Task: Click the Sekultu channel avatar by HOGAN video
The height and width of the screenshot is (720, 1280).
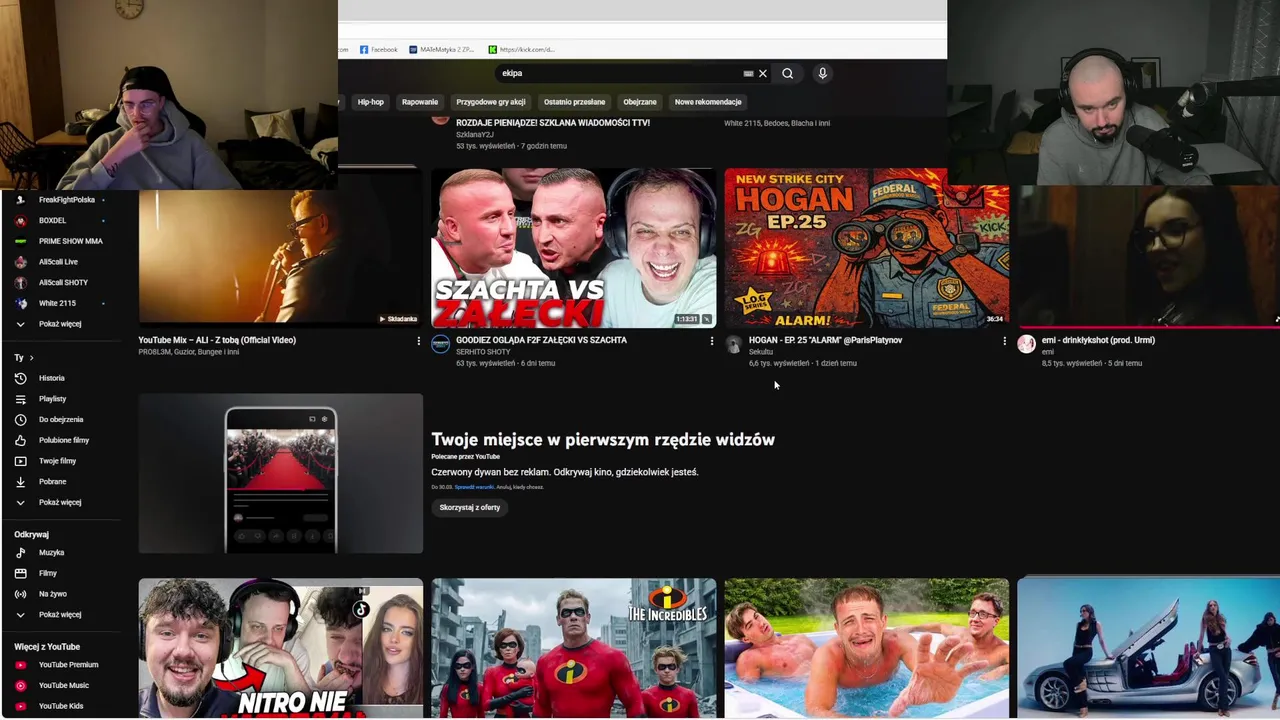Action: [x=733, y=344]
